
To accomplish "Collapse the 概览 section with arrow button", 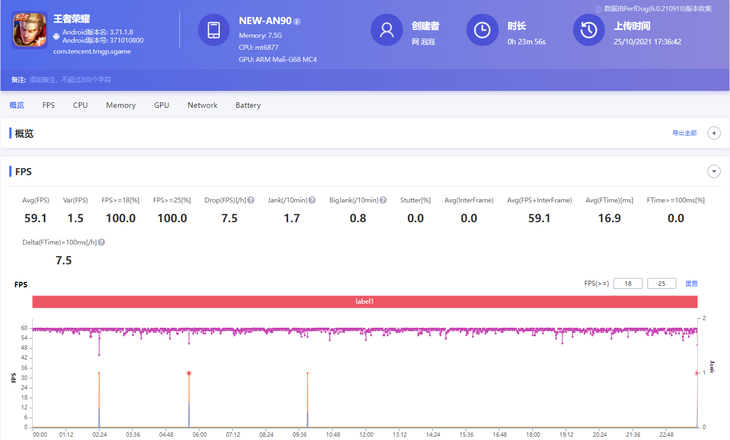I will point(714,133).
